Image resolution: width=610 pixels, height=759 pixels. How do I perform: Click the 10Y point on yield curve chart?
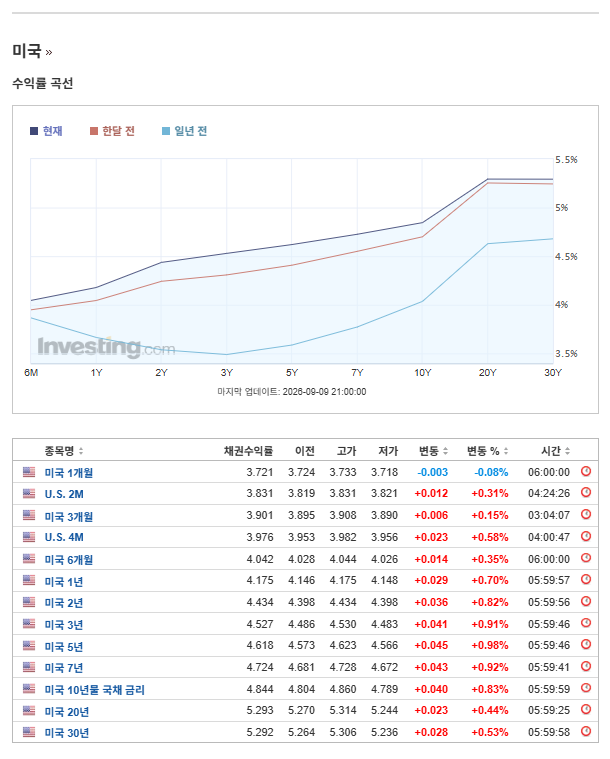point(422,223)
